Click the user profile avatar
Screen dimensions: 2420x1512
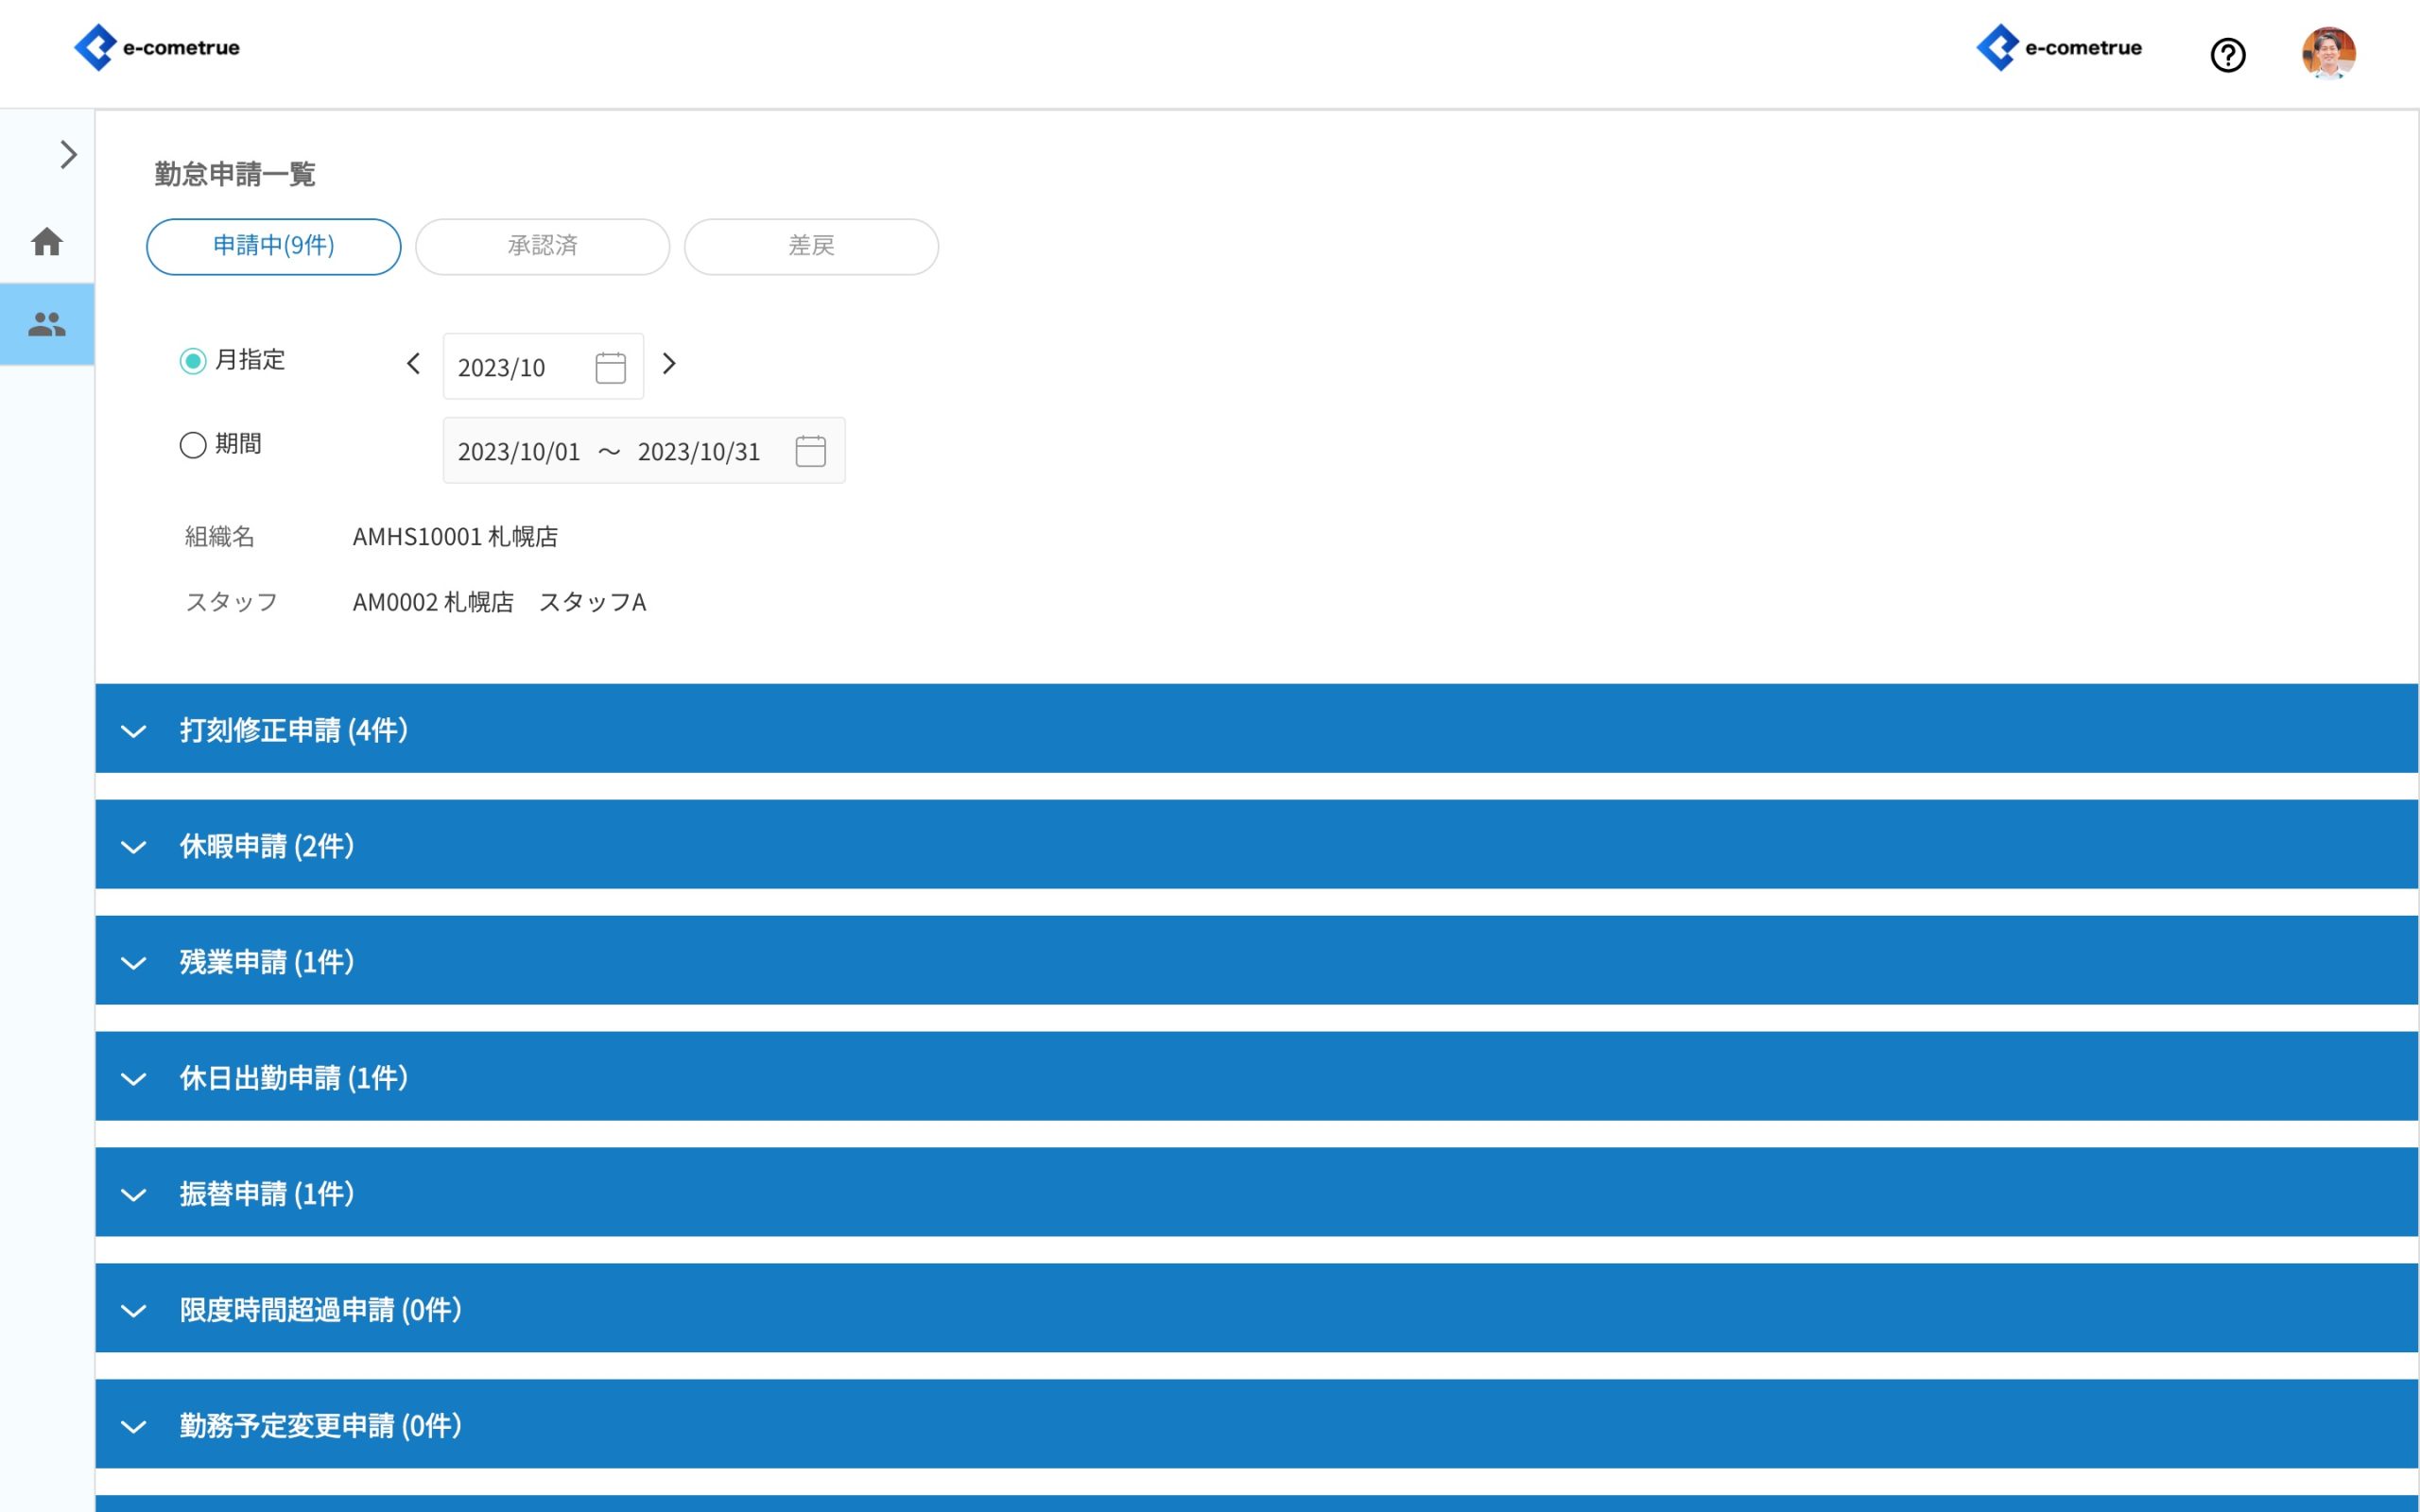2327,53
